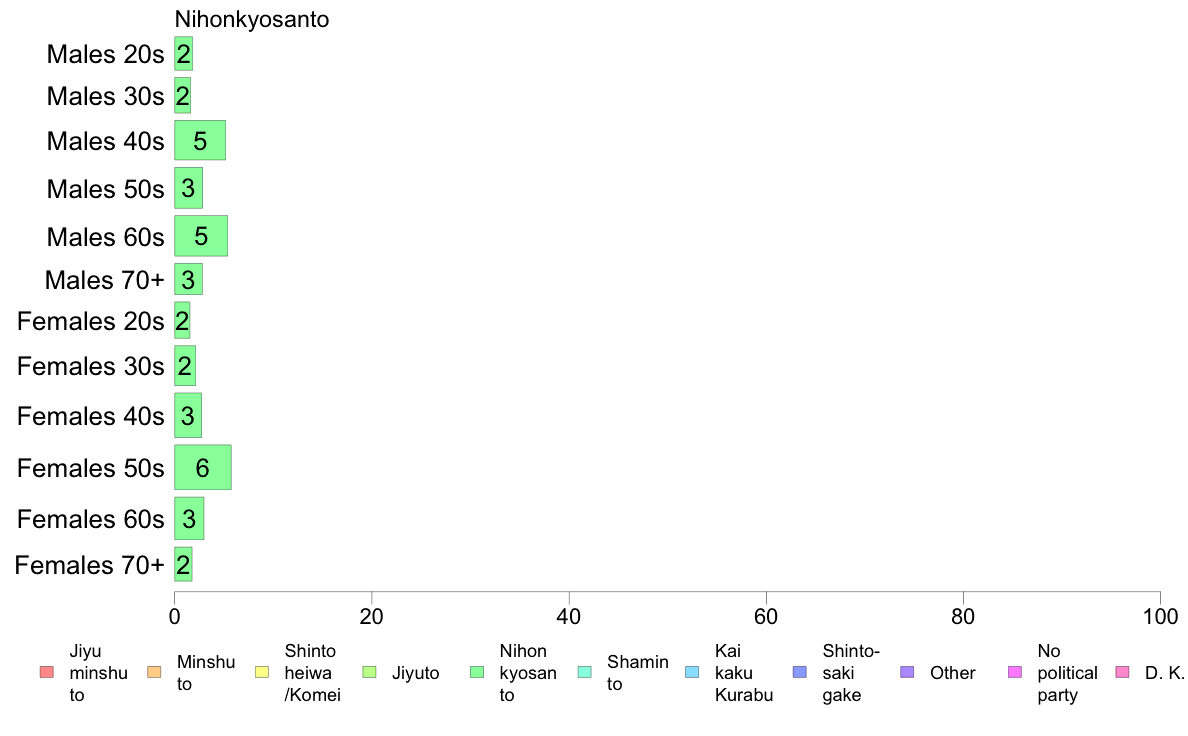Click the D. K. legend swatch
1188x736 pixels.
coord(1123,672)
